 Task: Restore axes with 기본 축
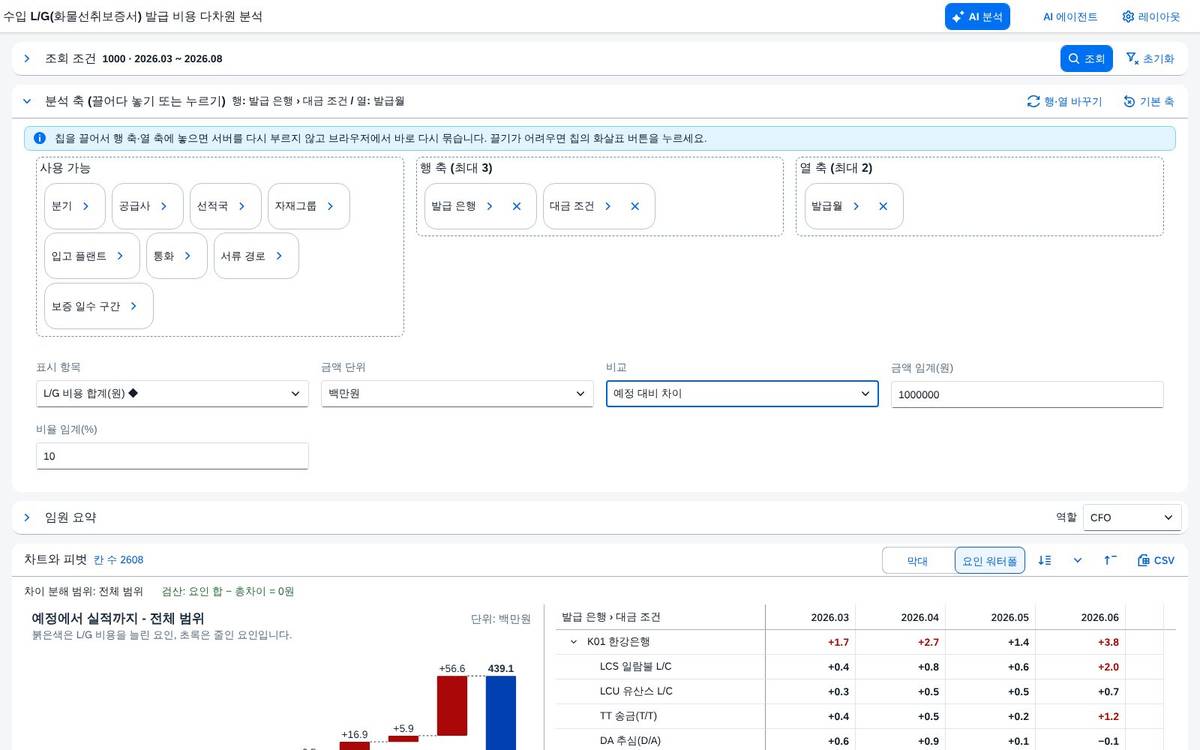1148,101
